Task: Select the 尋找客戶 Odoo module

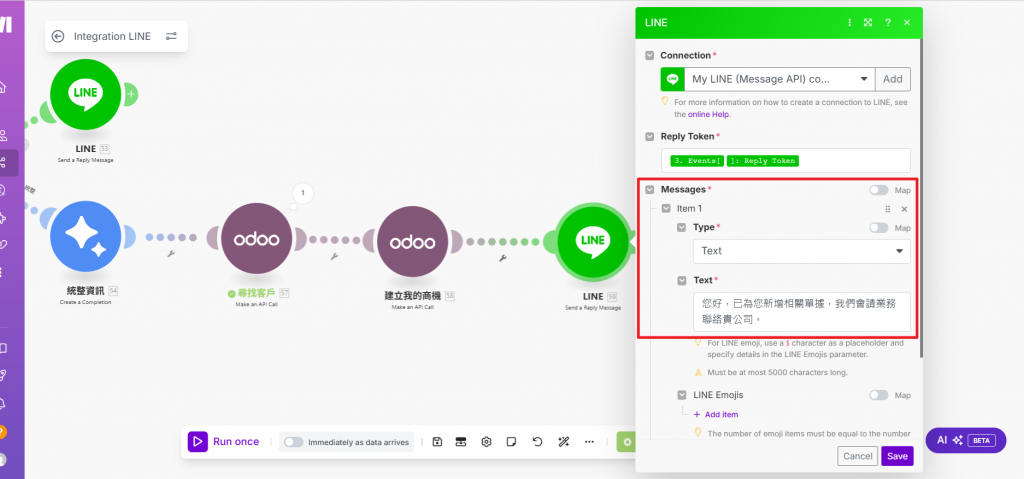Action: click(257, 240)
